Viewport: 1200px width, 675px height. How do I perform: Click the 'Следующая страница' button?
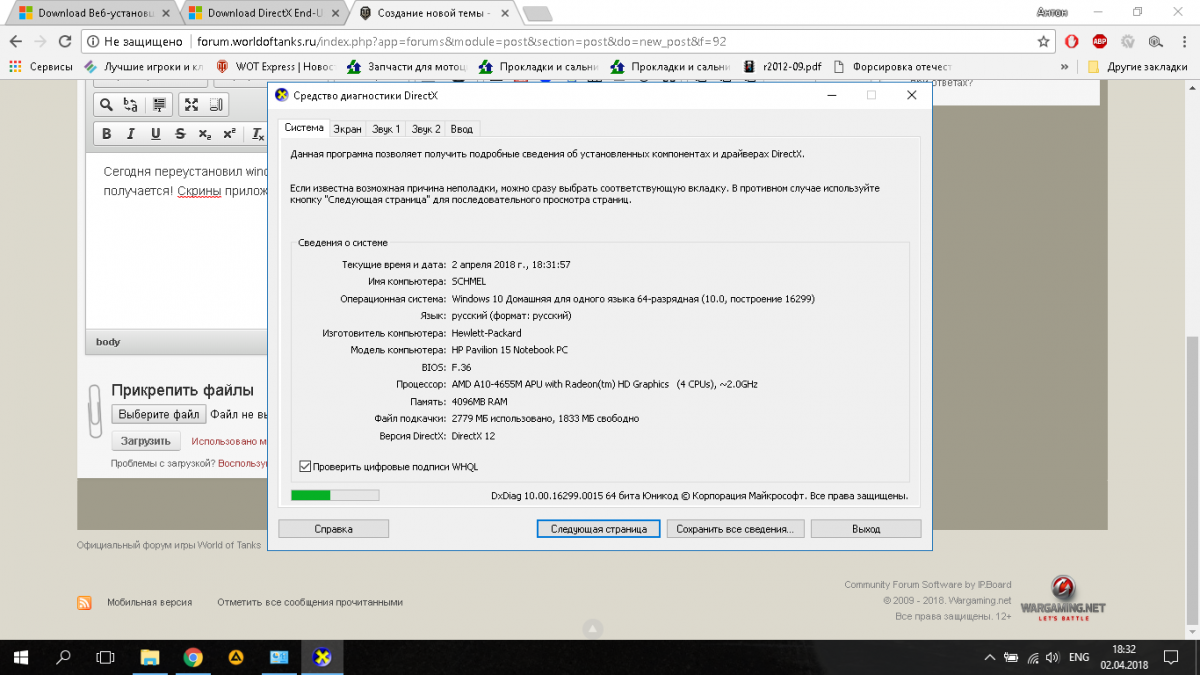coord(598,529)
